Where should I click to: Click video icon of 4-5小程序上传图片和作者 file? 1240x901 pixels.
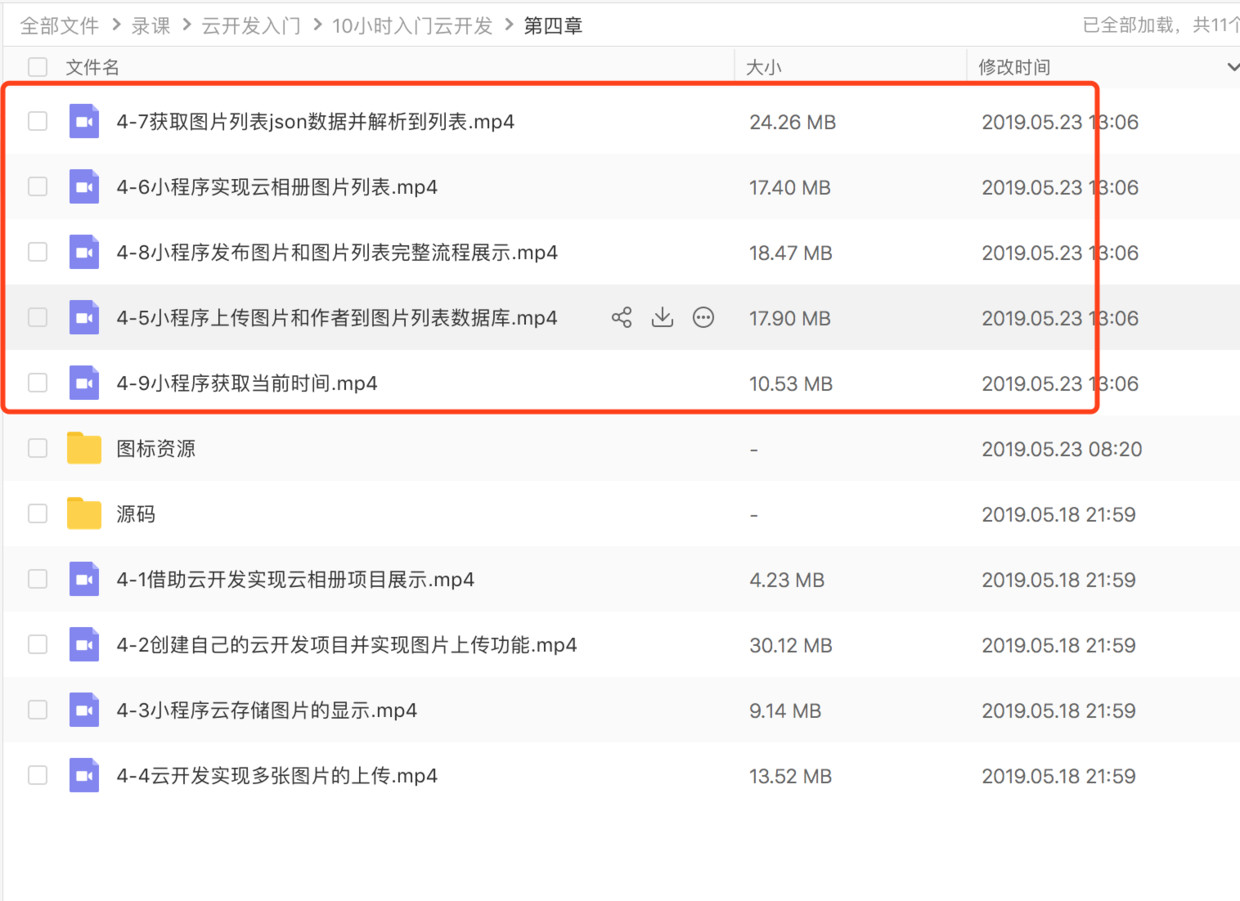(x=84, y=318)
